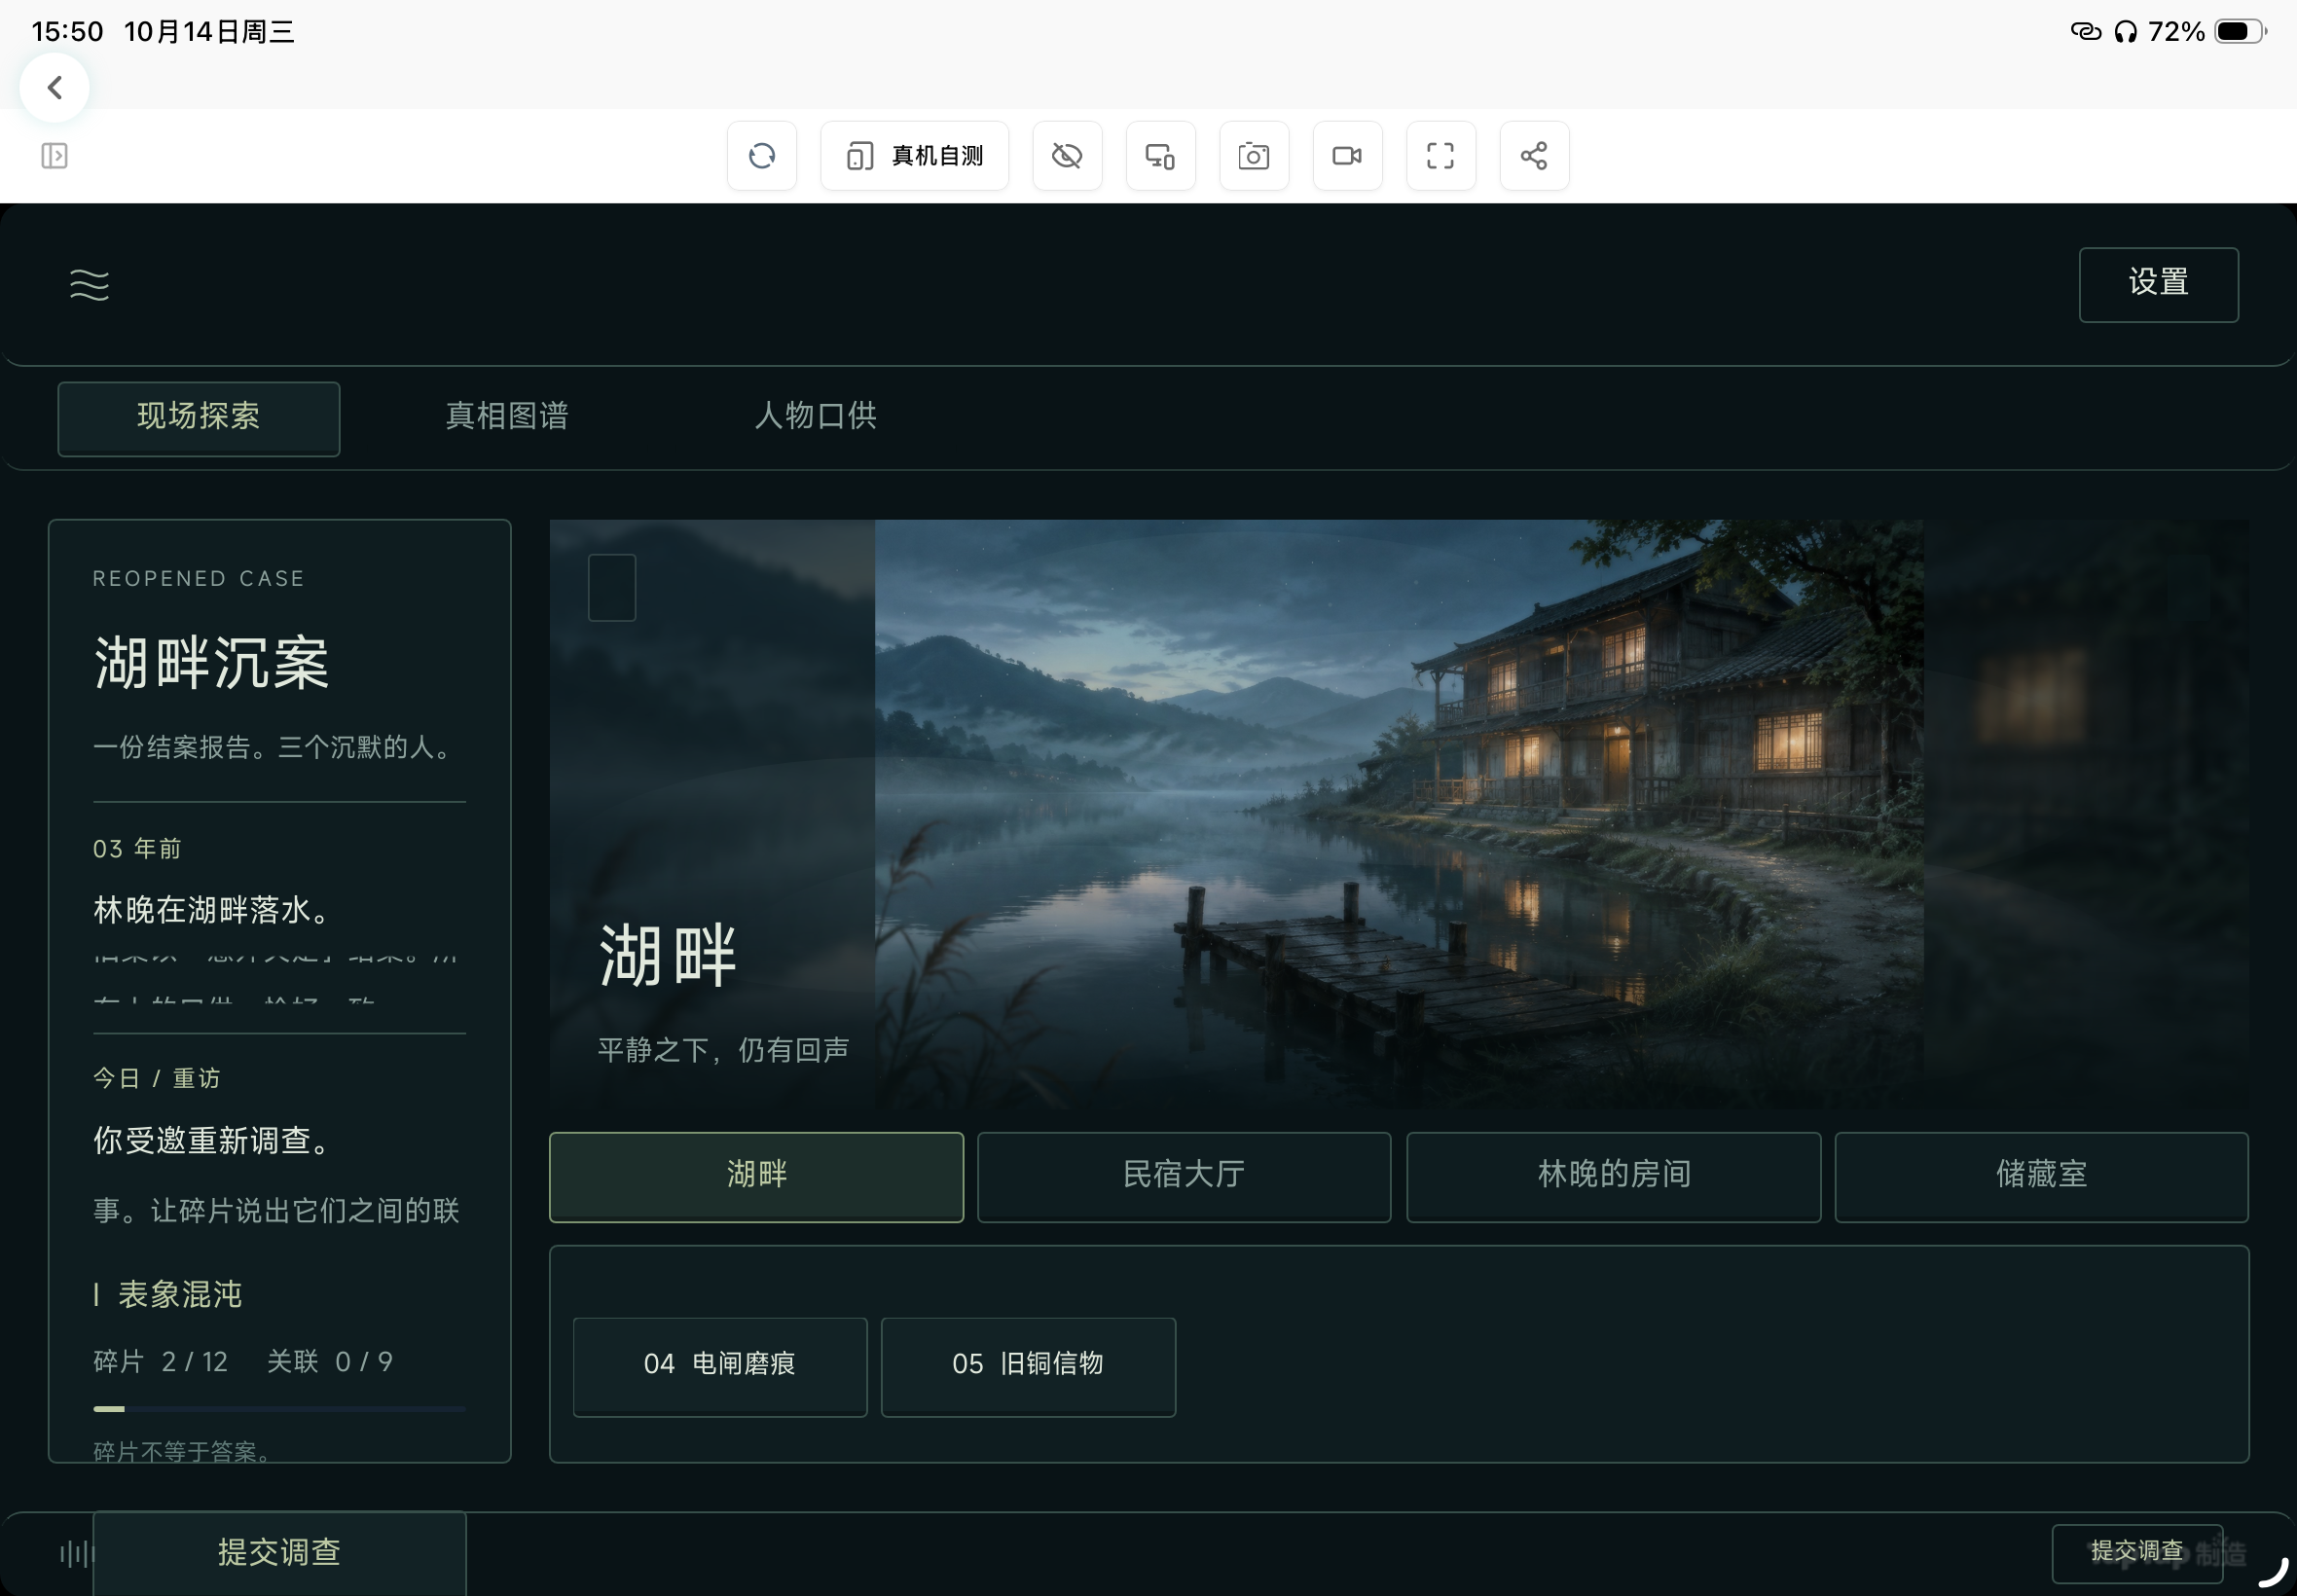Toggle the crossed-eye visibility icon

click(1067, 156)
